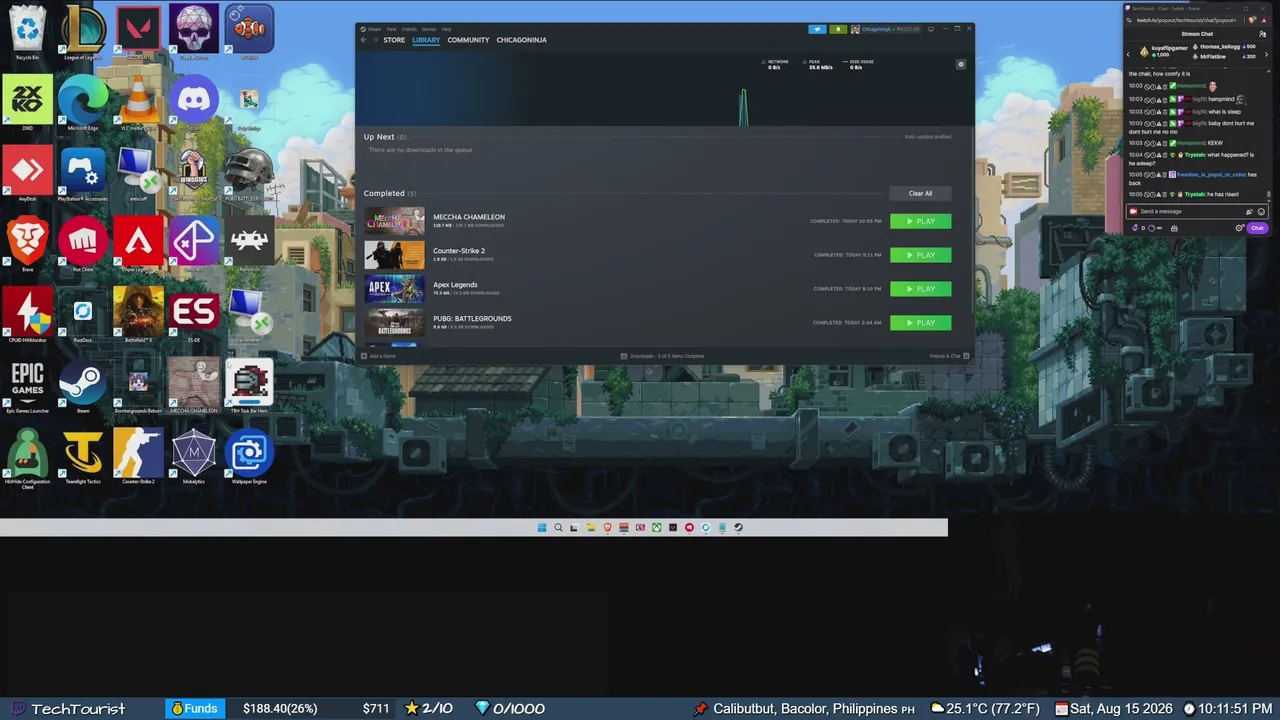1280x720 pixels.
Task: Click Clear All completed downloads
Action: point(920,193)
